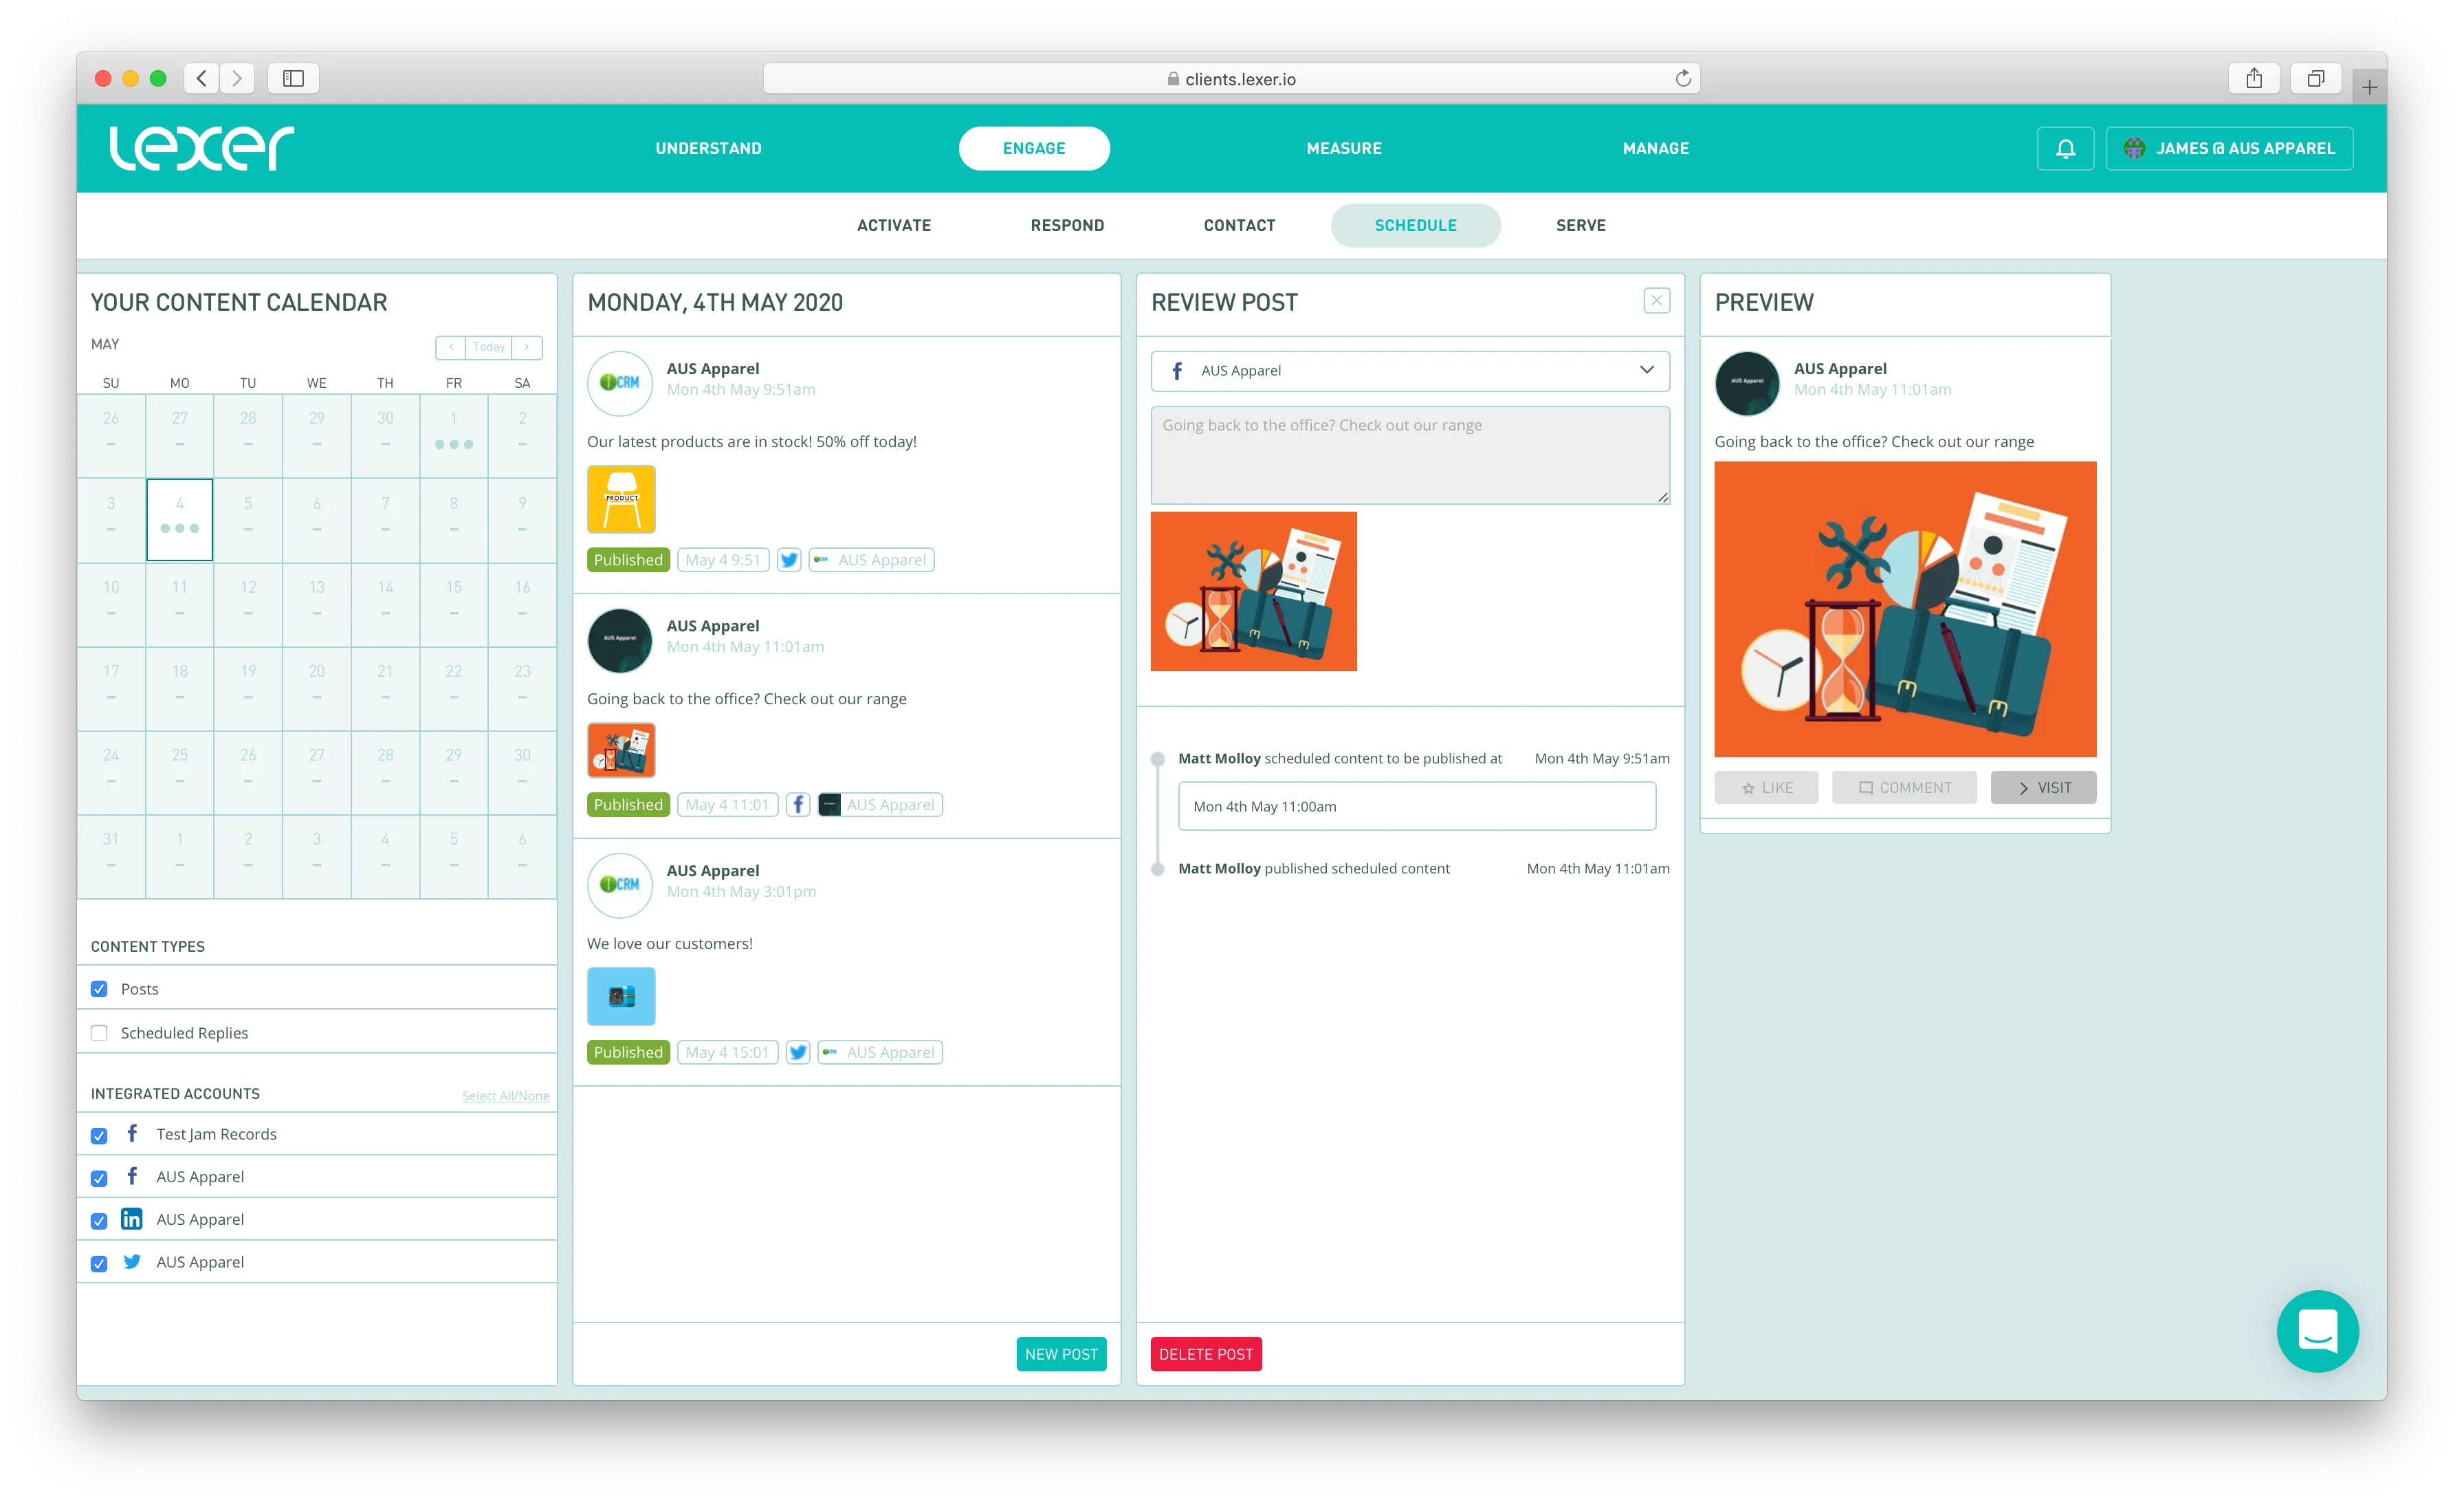Image resolution: width=2464 pixels, height=1502 pixels.
Task: Click the Intercom chat bubble icon
Action: pyautogui.click(x=2317, y=1331)
